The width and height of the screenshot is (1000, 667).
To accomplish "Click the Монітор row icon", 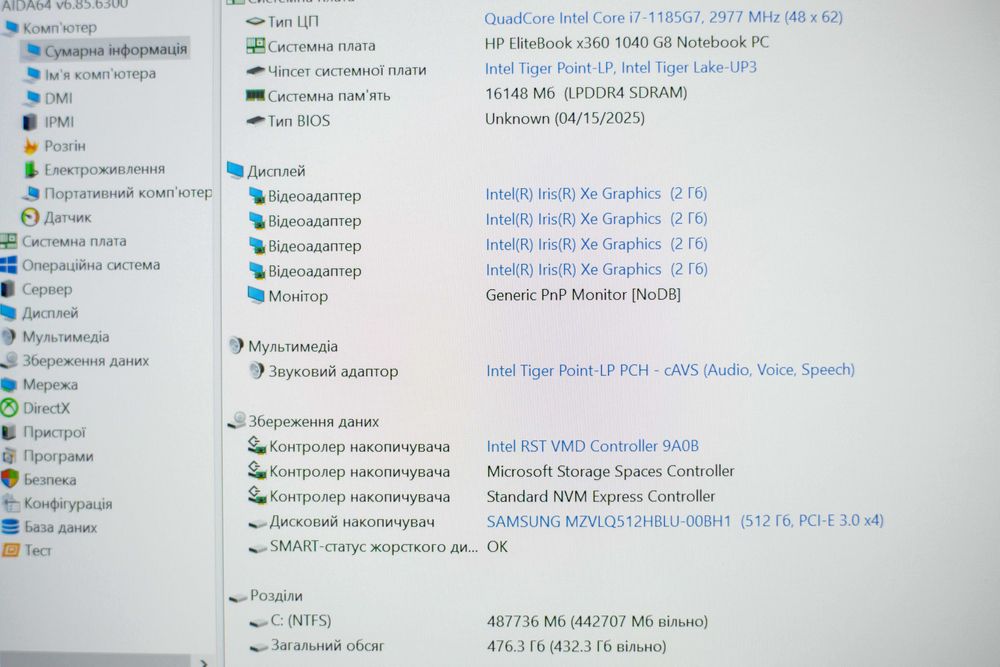I will click(256, 295).
